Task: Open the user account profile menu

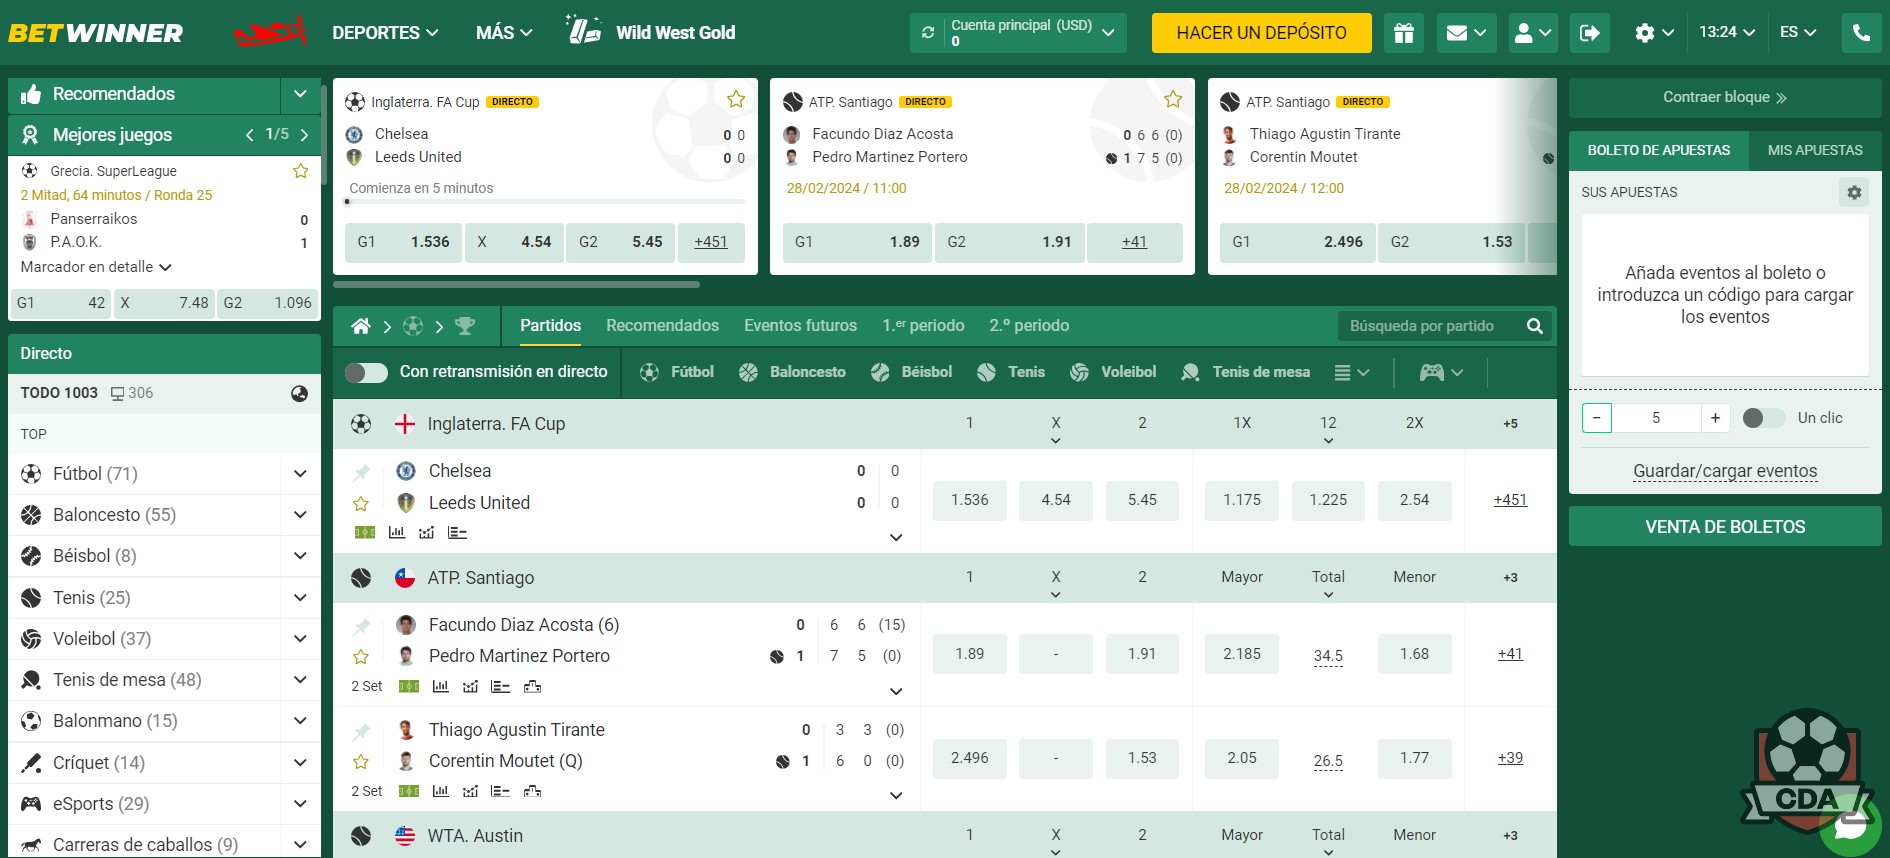Action: 1532,33
